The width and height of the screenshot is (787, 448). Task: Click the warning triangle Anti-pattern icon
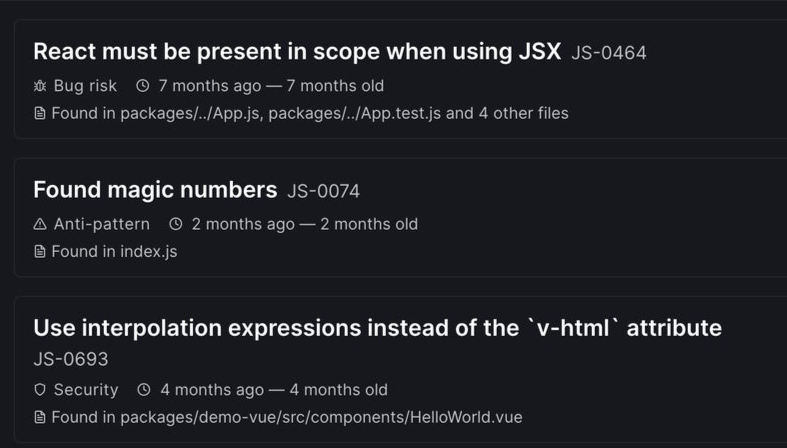pyautogui.click(x=40, y=224)
